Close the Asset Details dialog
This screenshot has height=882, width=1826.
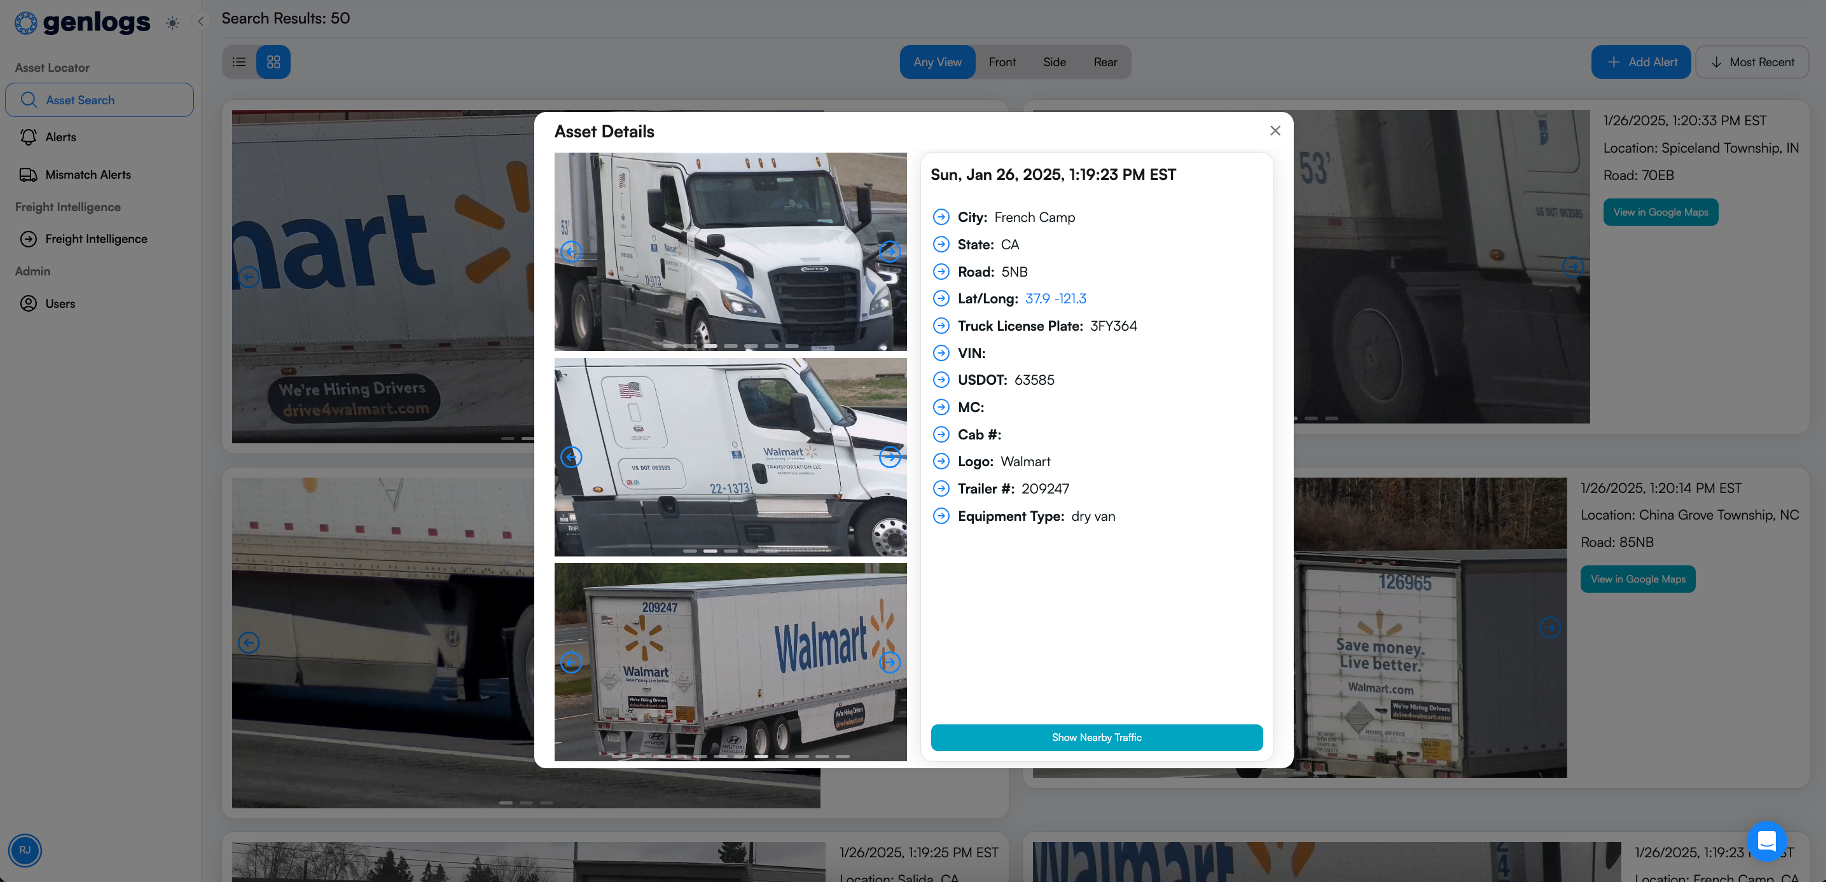click(x=1275, y=131)
